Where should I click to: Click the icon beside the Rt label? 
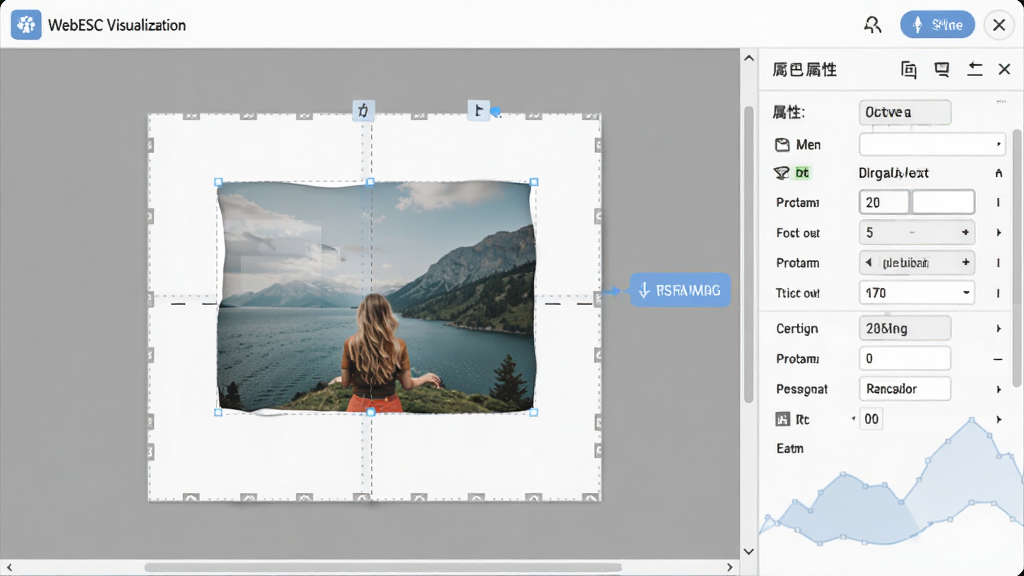click(782, 419)
